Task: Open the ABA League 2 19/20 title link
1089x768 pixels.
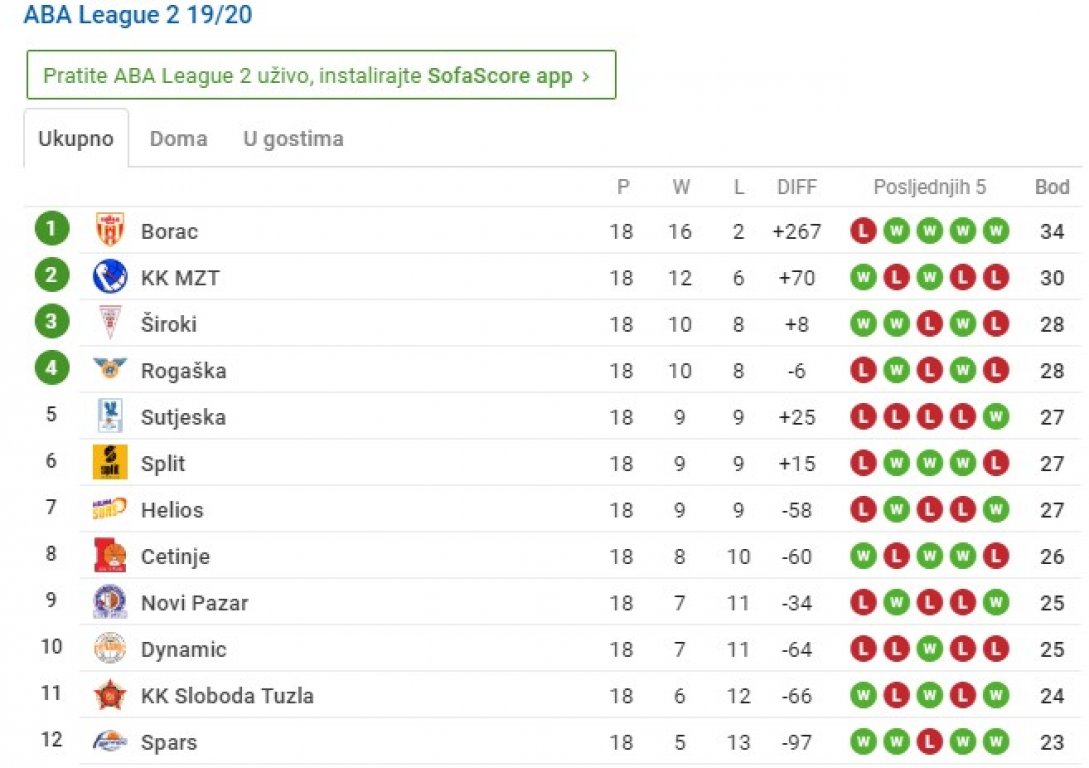Action: [138, 14]
